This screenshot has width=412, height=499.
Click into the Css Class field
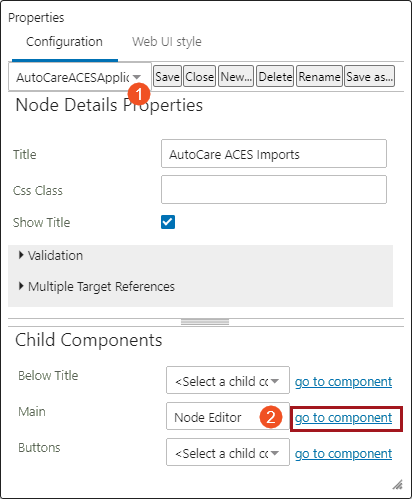(274, 190)
